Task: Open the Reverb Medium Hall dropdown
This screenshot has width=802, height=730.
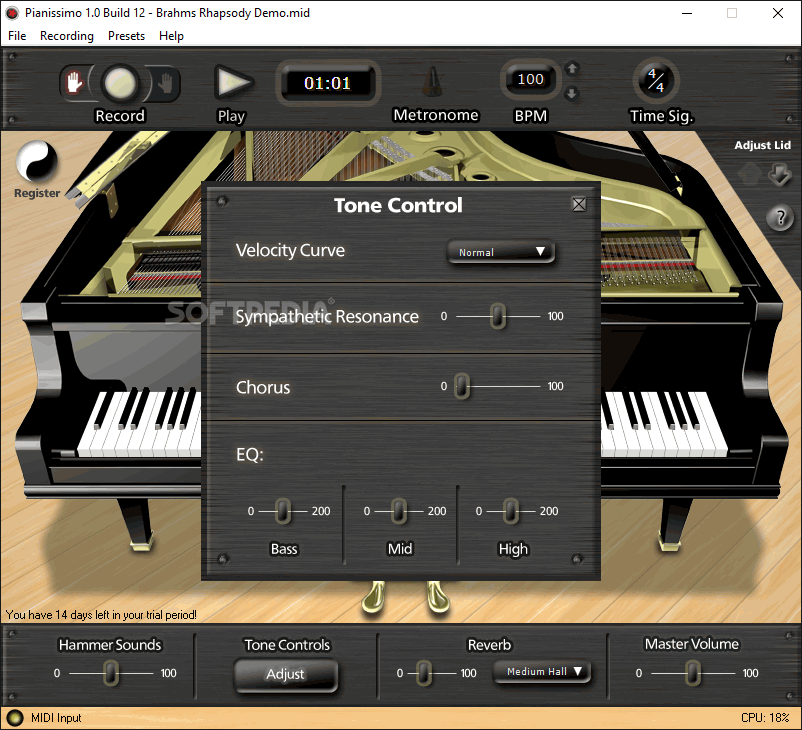Action: pos(542,672)
